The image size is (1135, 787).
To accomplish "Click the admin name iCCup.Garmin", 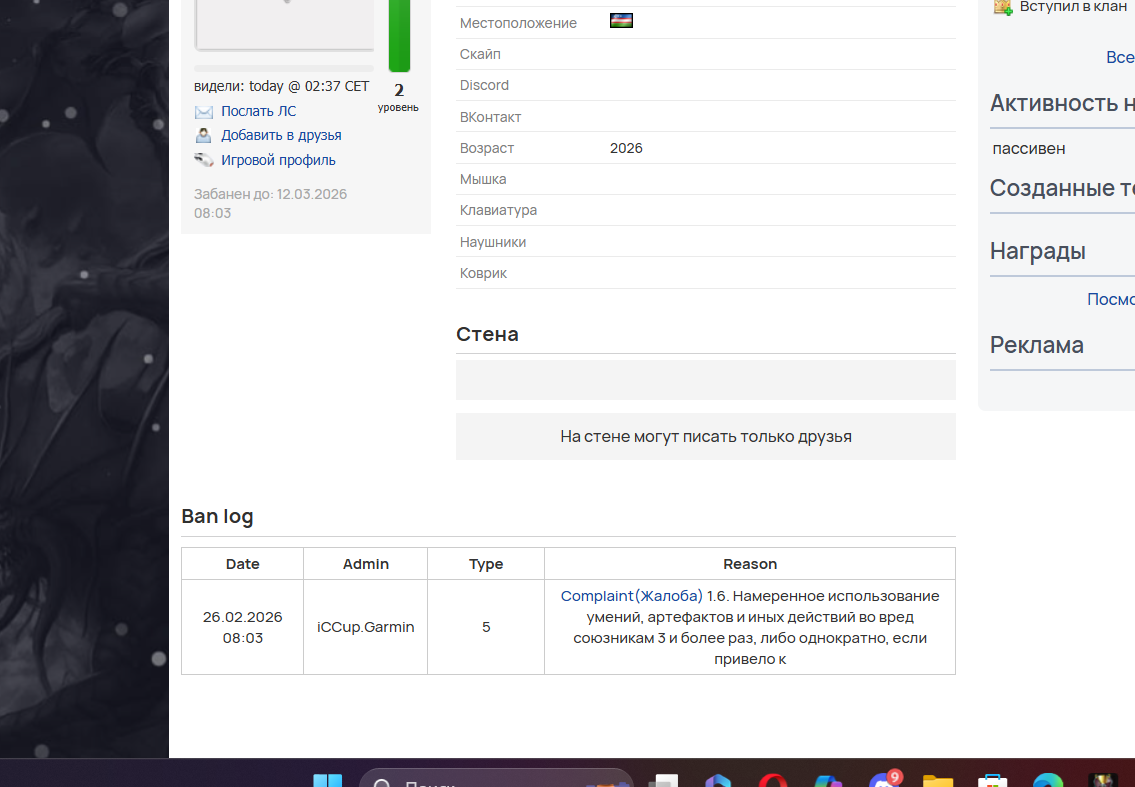I will (x=366, y=627).
